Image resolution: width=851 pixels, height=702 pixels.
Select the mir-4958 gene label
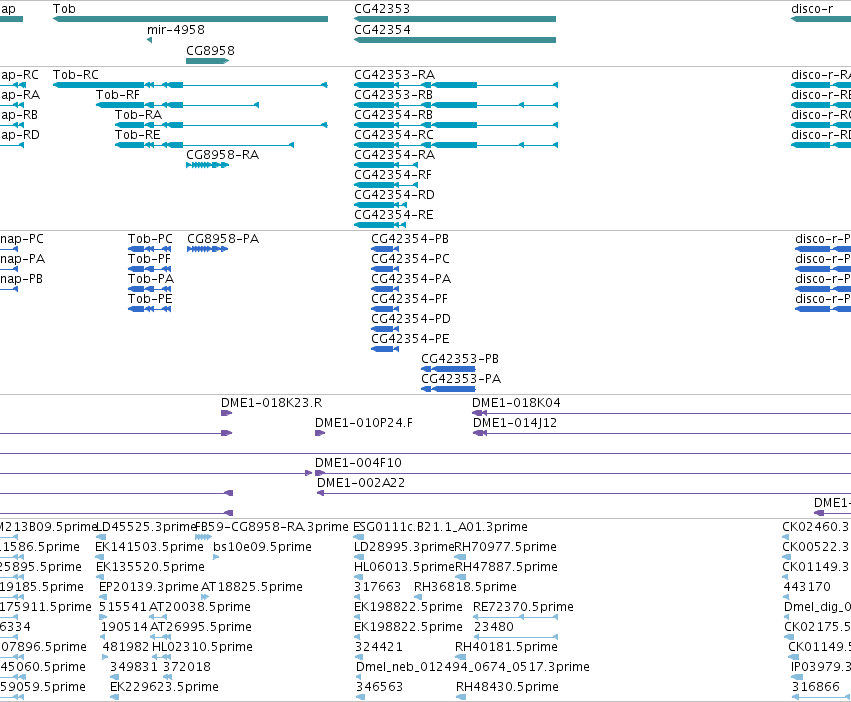point(176,30)
